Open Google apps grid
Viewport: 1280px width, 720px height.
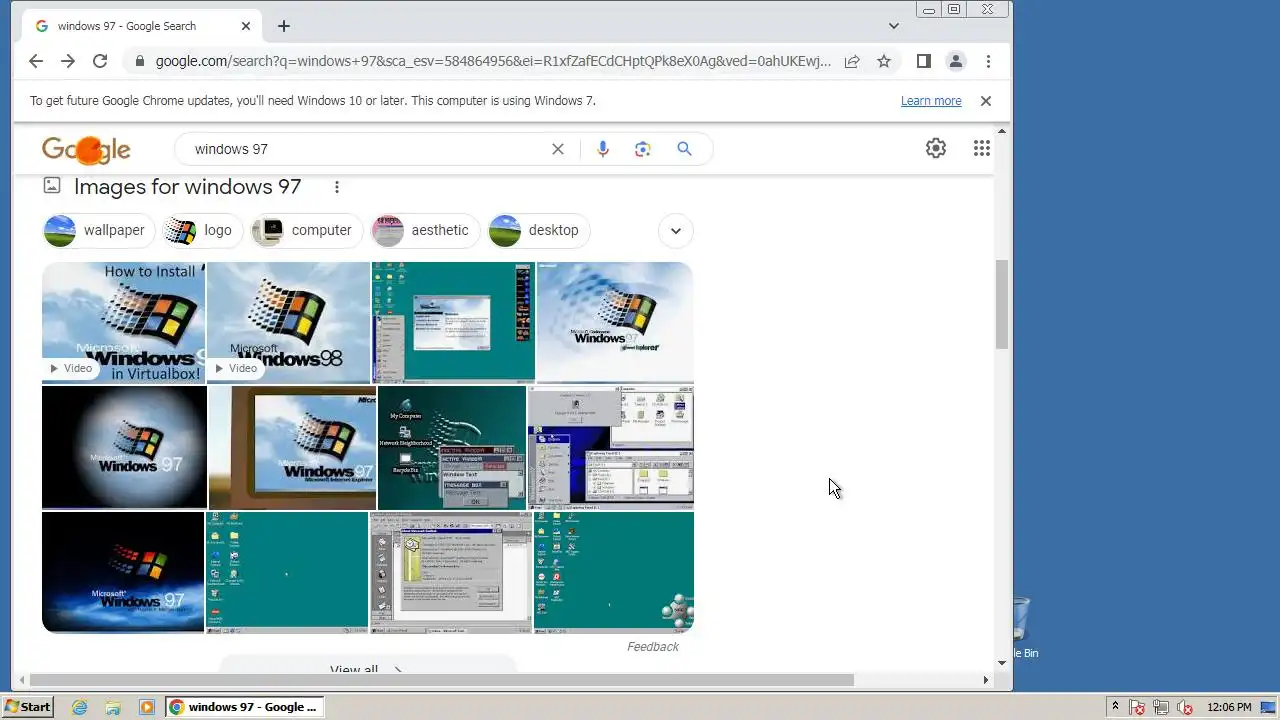coord(982,148)
